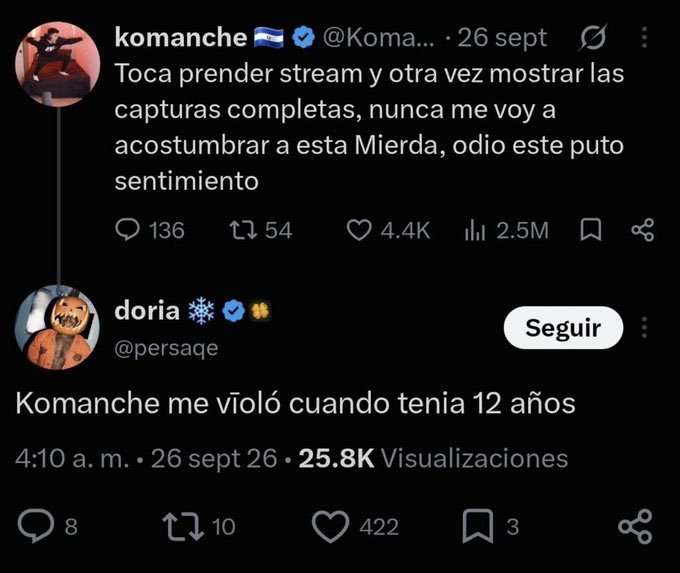Screen dimensions: 680x573
Task: Like doria's tweet with 422 likes
Action: pyautogui.click(x=355, y=526)
